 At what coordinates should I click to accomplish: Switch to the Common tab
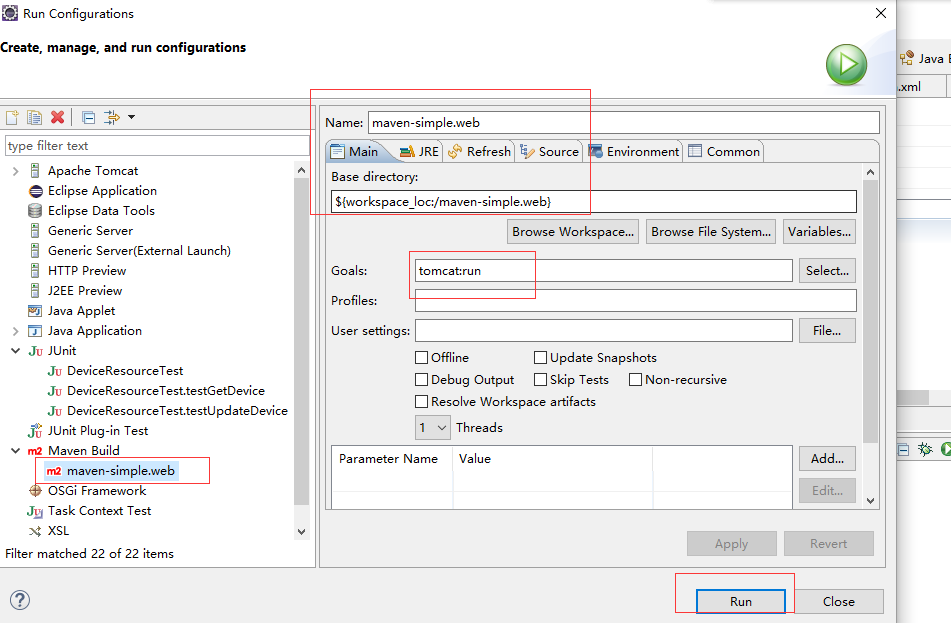pos(724,152)
